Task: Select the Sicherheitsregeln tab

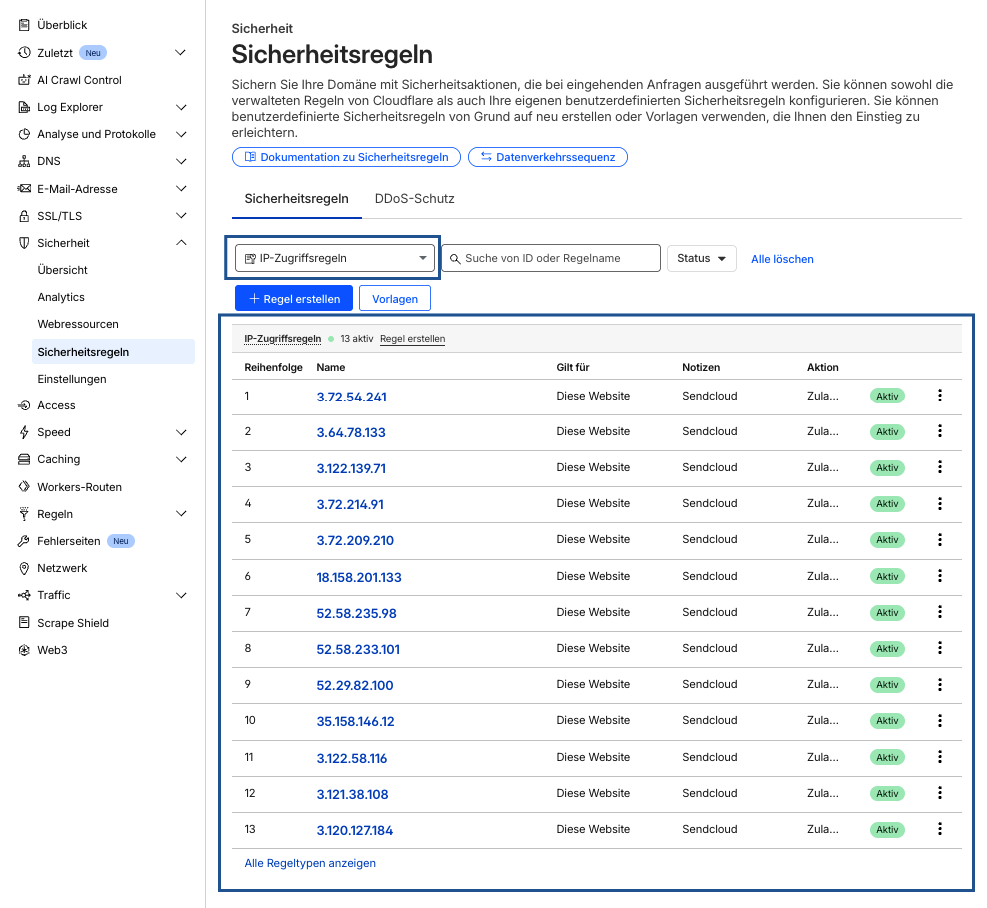Action: pyautogui.click(x=296, y=199)
